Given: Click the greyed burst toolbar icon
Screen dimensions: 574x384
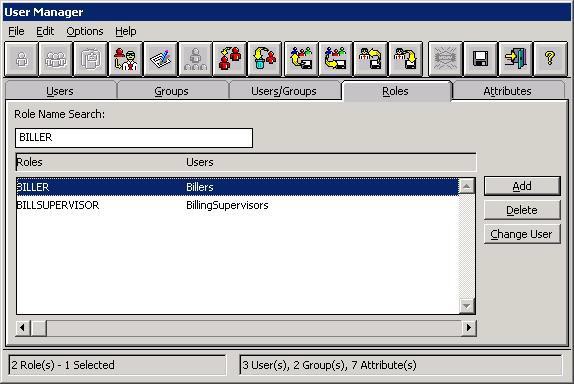Looking at the screenshot, I should [445, 59].
